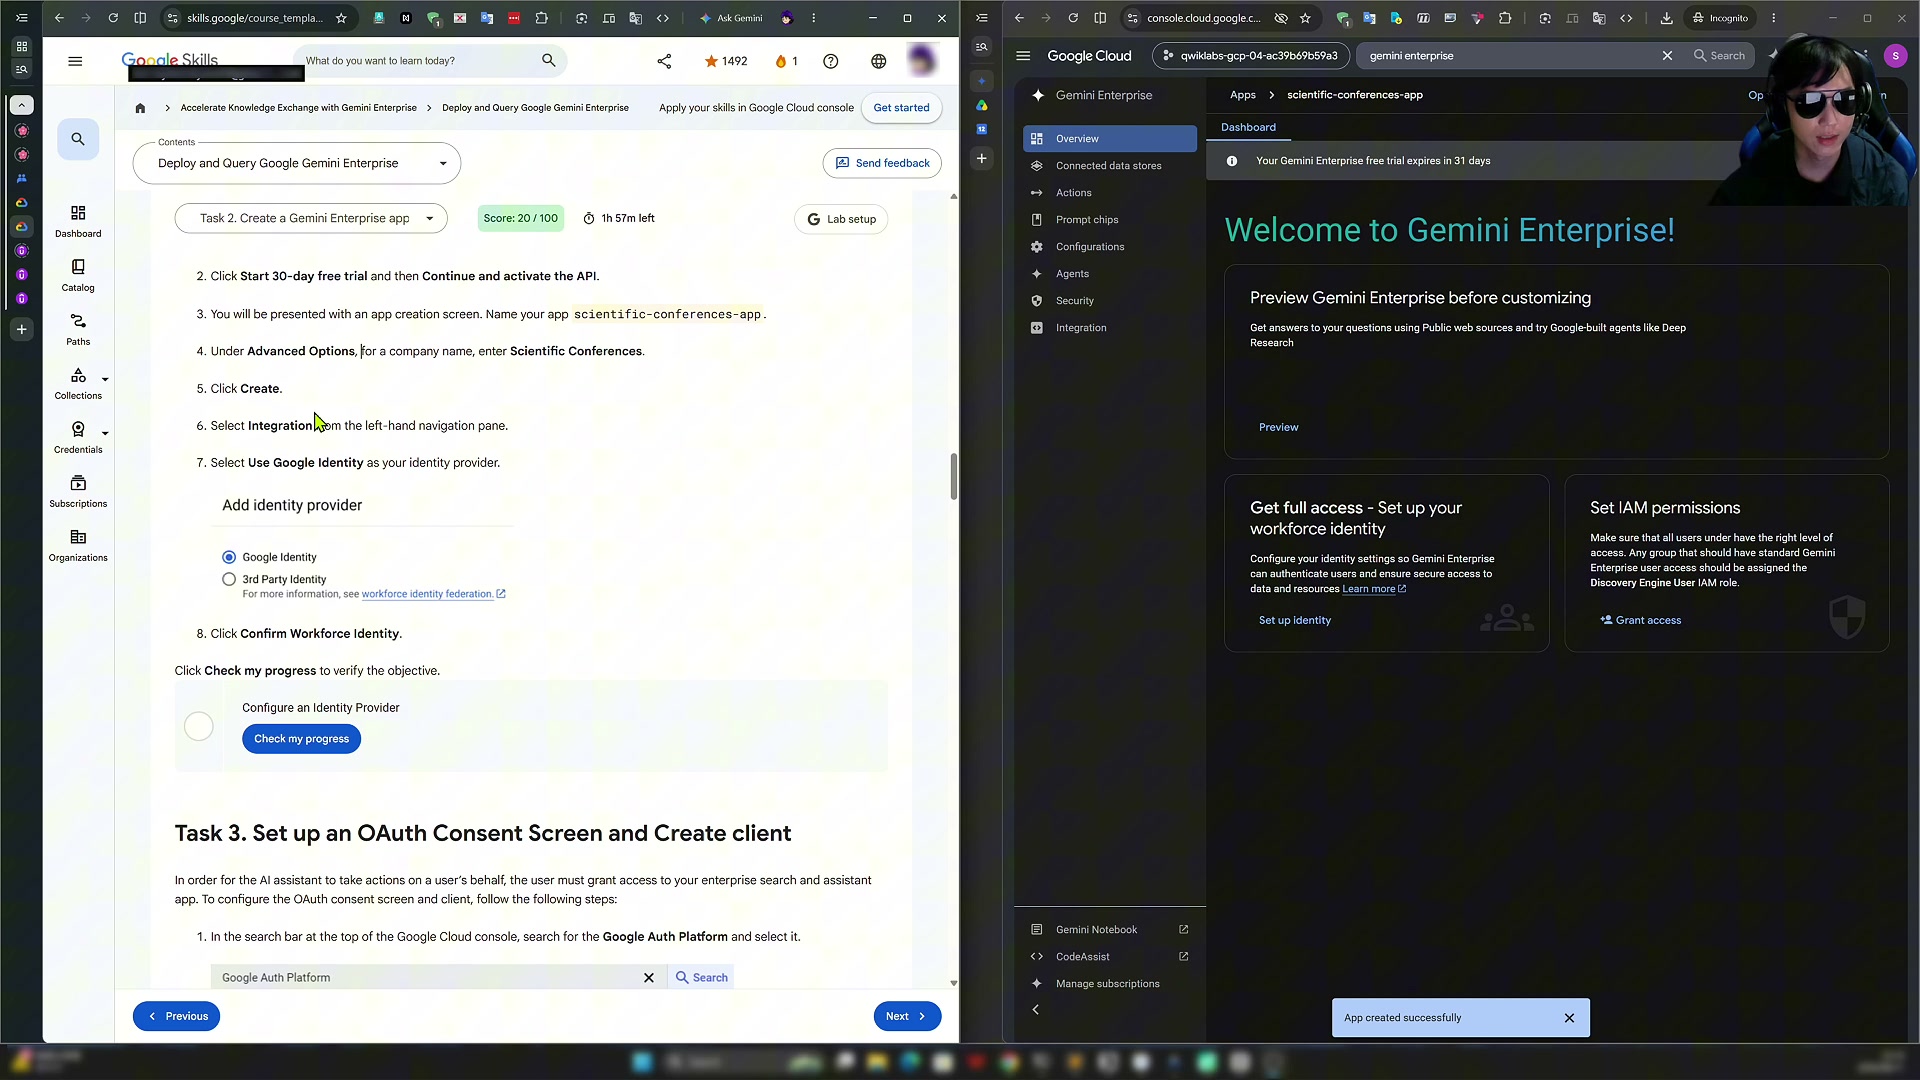Collapse the Gemini Enterprise side navigation
Screen dimensions: 1920x1080
coord(1036,1010)
